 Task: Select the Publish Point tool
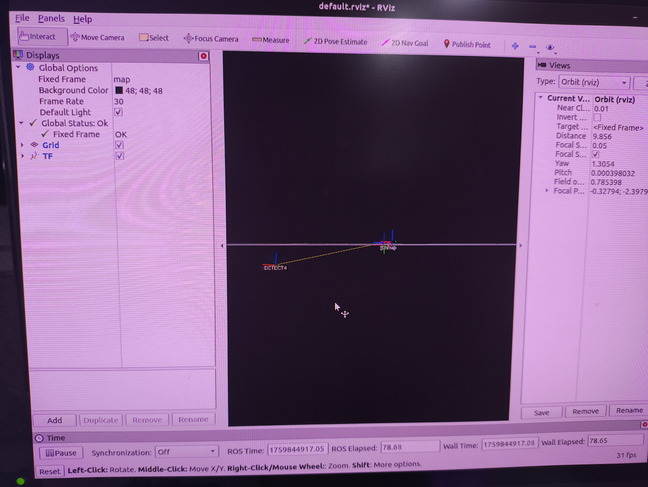click(x=467, y=44)
